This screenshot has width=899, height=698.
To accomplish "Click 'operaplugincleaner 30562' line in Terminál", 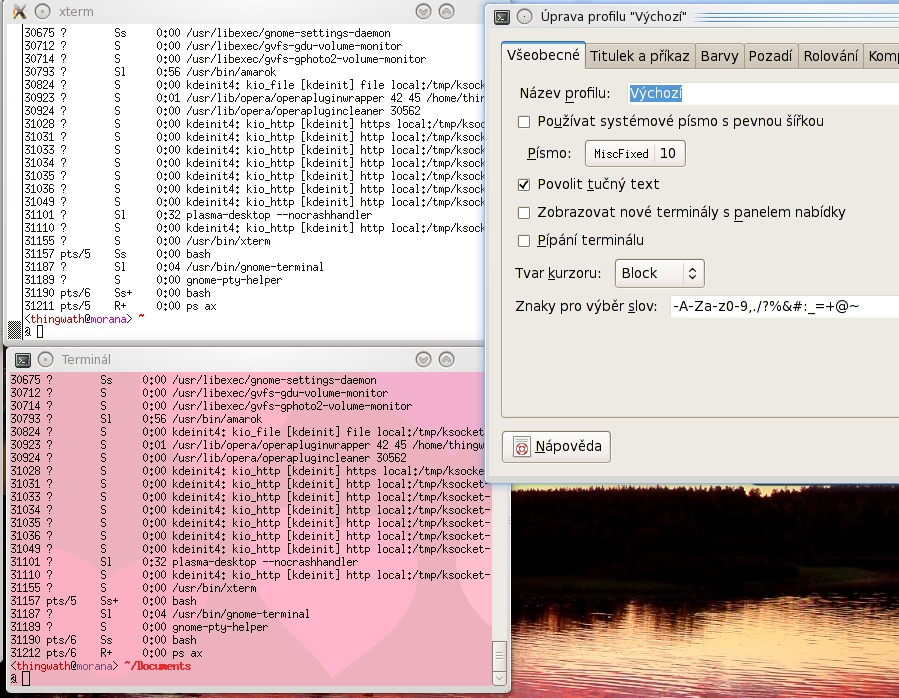I will (x=290, y=458).
